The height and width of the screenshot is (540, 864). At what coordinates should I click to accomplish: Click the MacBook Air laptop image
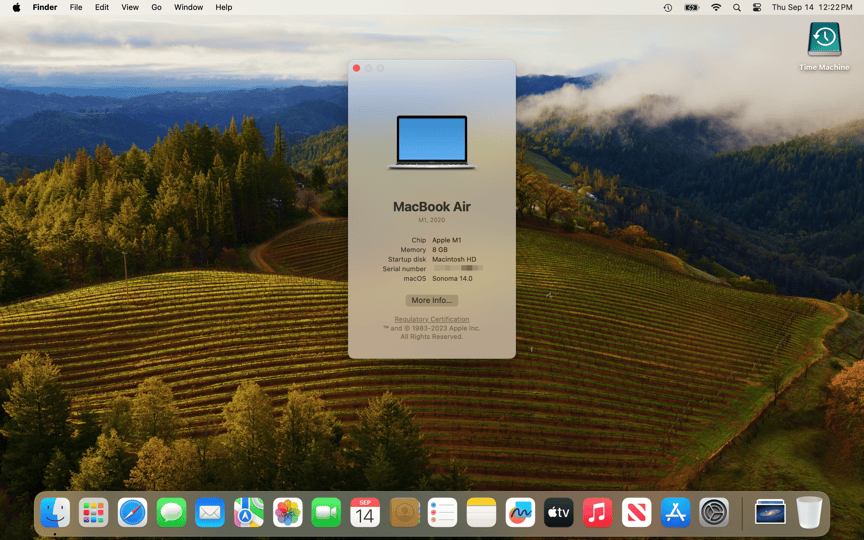pyautogui.click(x=431, y=142)
